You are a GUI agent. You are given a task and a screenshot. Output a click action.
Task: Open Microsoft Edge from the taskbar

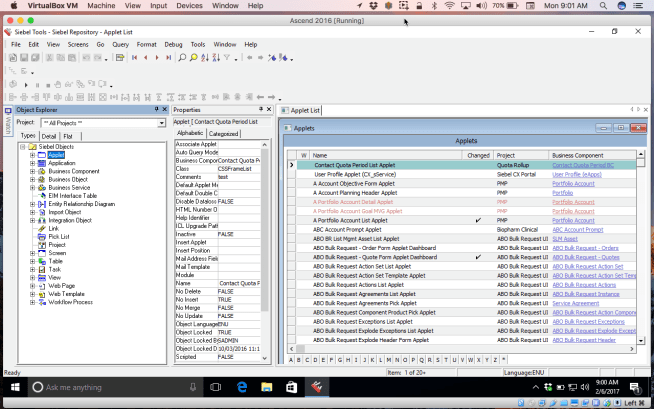(241, 387)
